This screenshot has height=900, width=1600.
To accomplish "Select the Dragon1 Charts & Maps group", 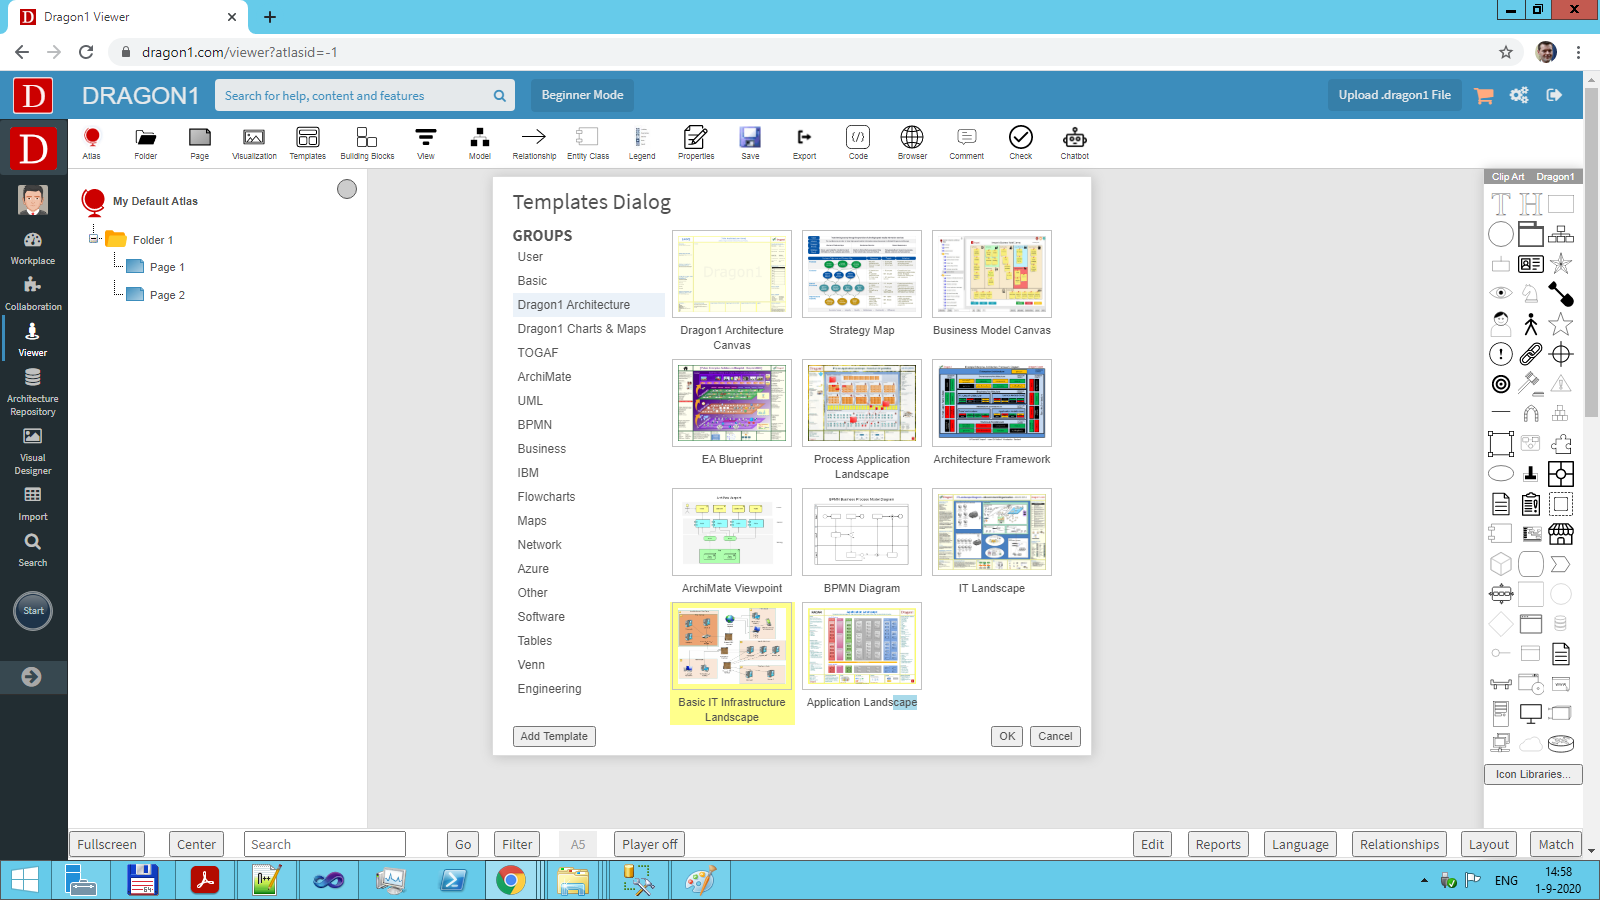I will (x=582, y=329).
